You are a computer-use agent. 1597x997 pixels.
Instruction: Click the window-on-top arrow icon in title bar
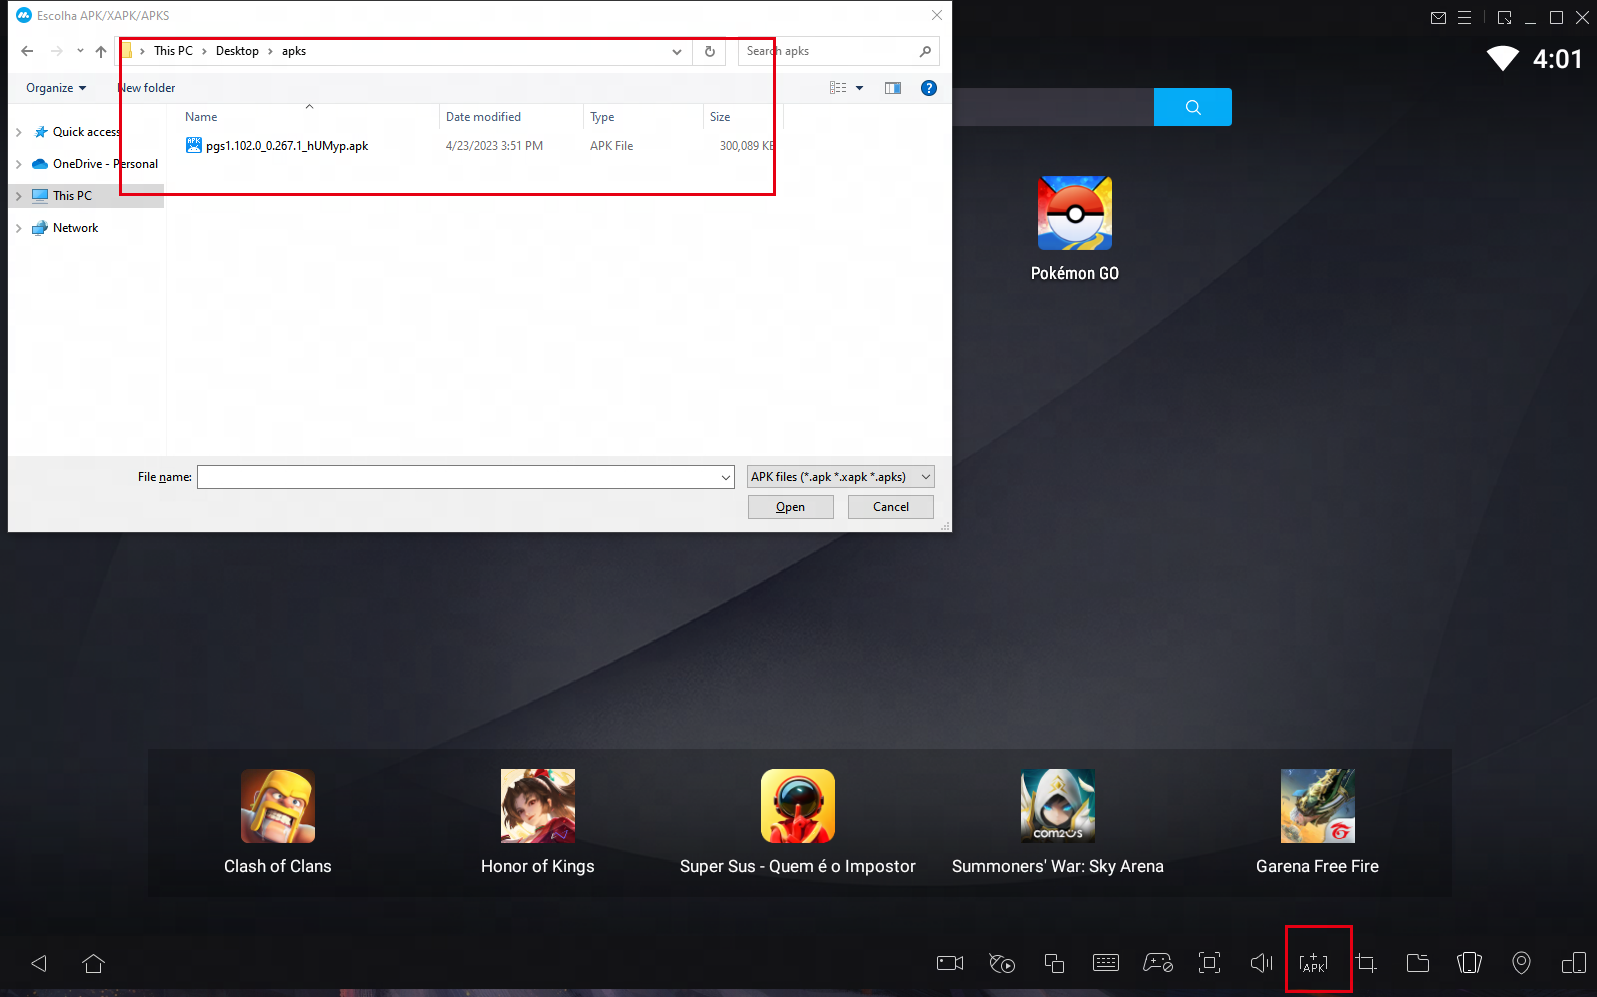(1504, 17)
